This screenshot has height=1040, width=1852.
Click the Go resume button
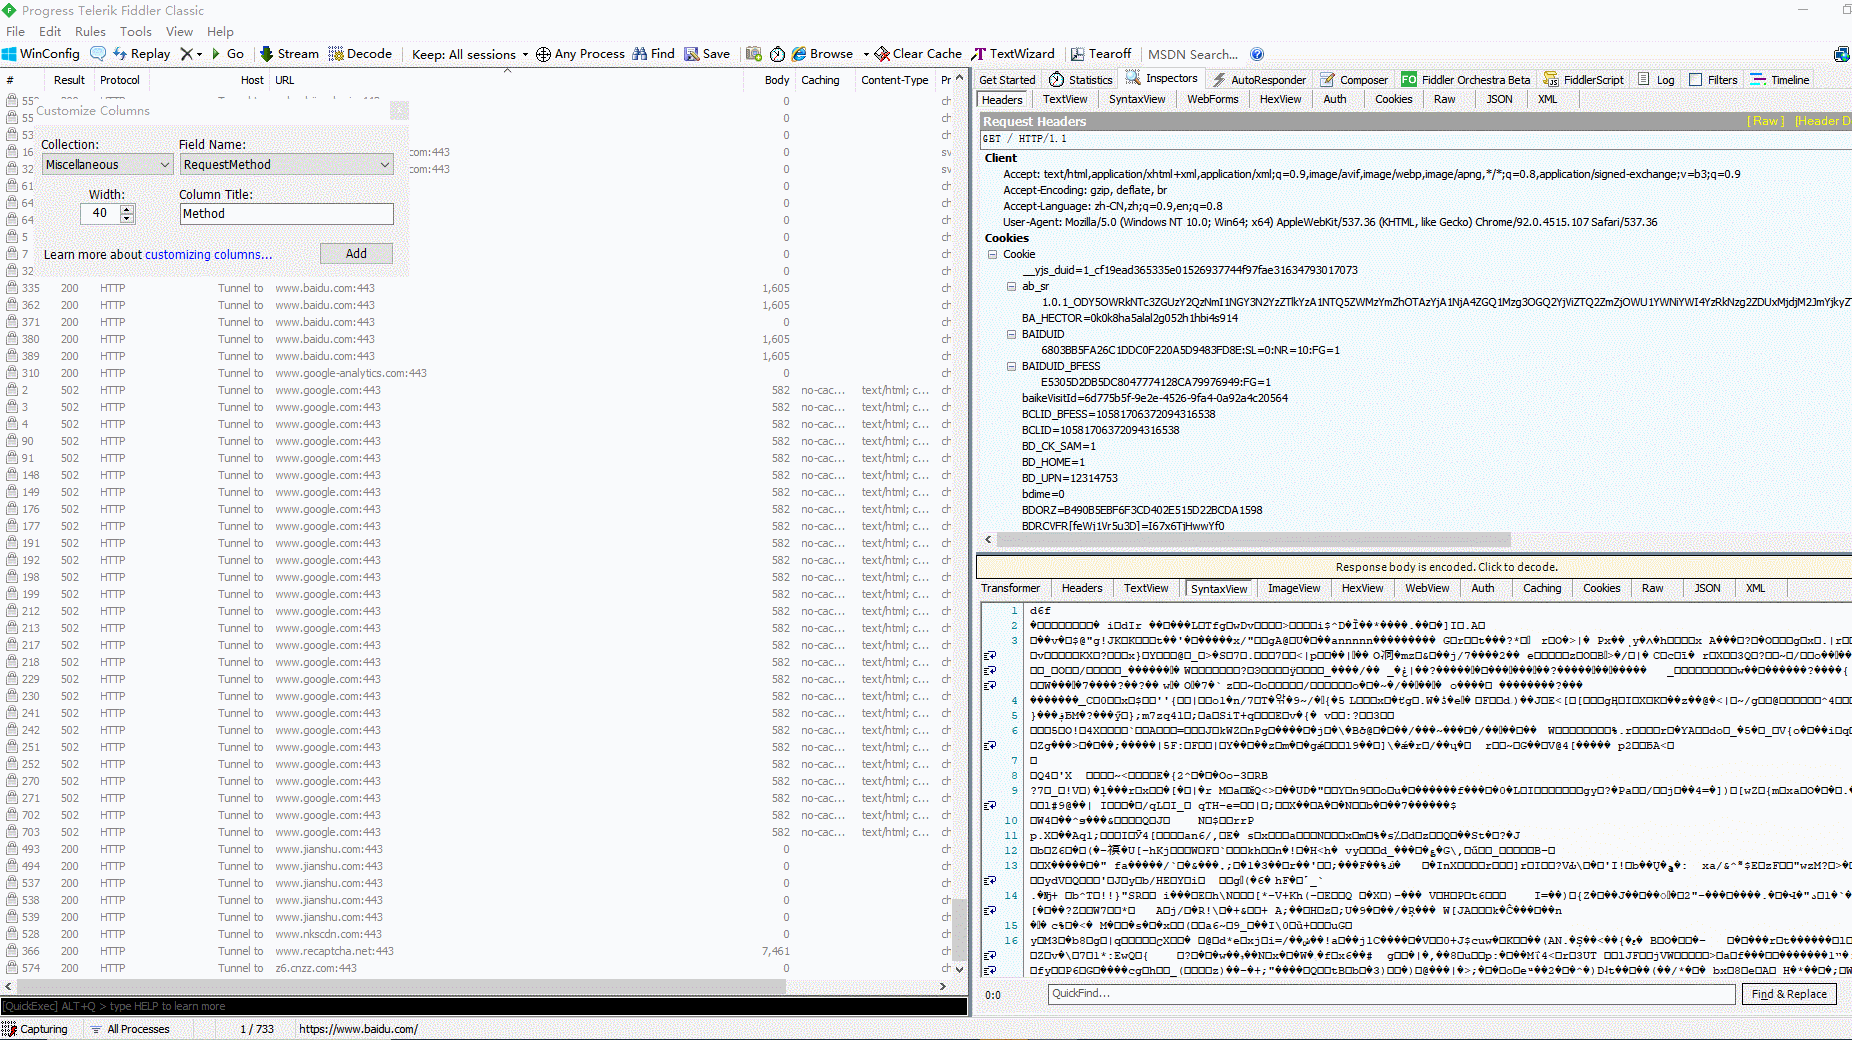pyautogui.click(x=227, y=54)
